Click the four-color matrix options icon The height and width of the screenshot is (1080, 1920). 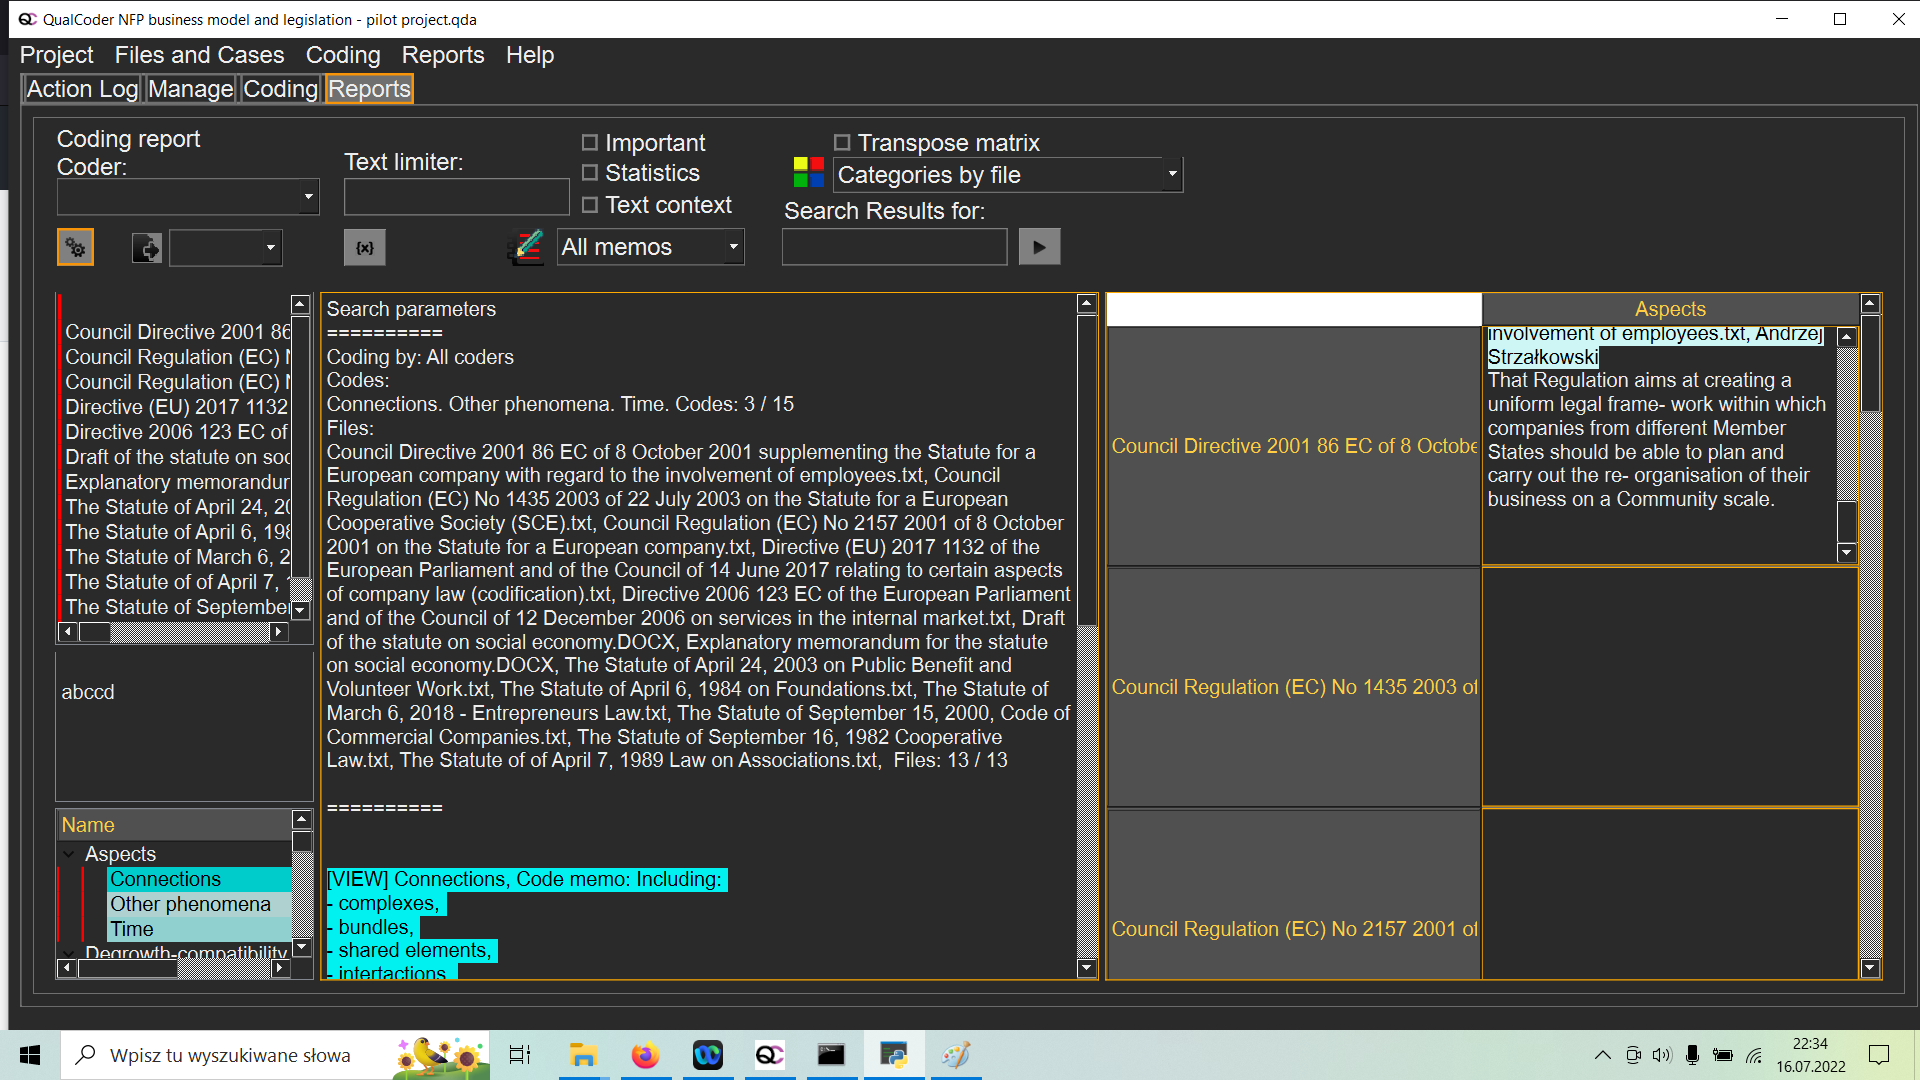[x=809, y=171]
